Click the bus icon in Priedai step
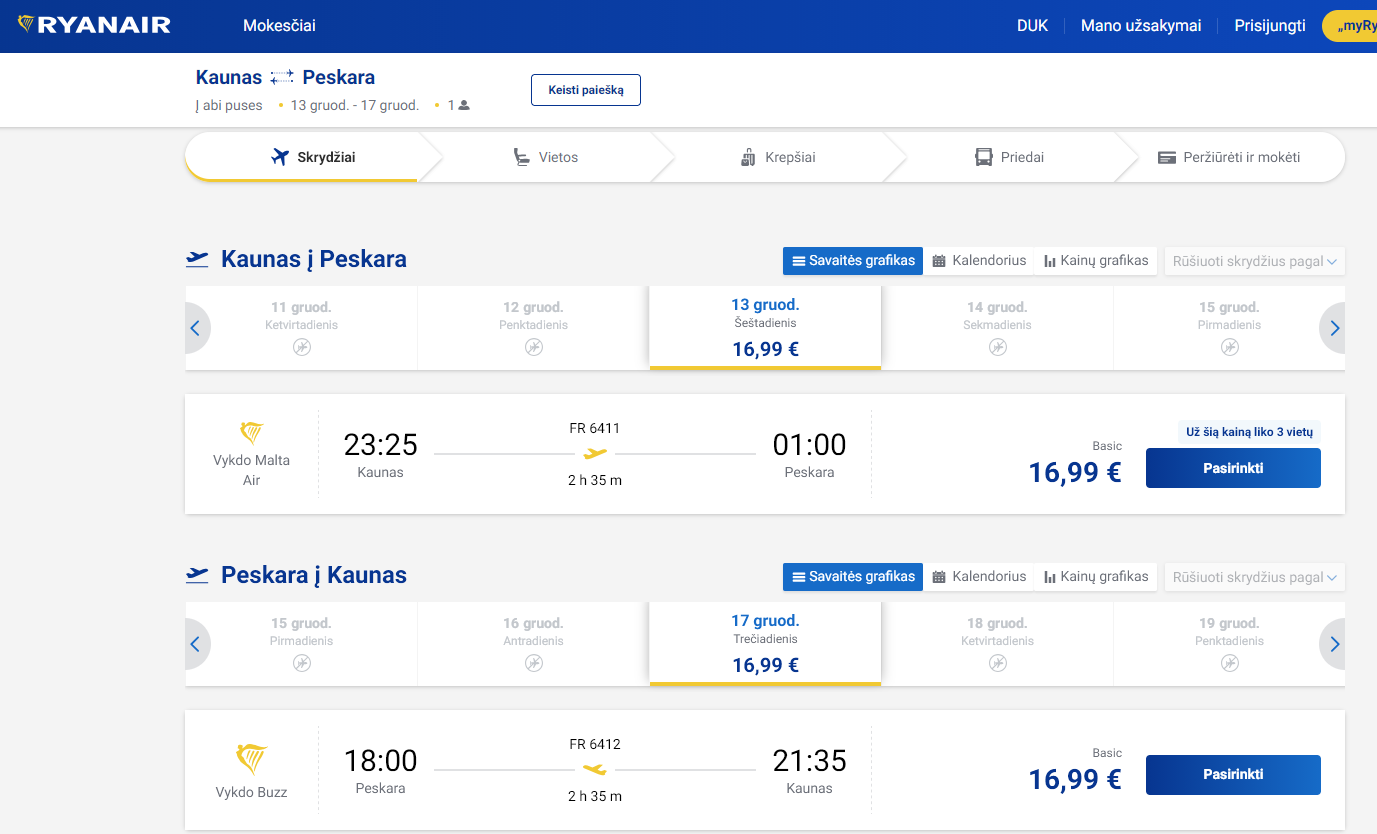1377x834 pixels. (x=984, y=157)
